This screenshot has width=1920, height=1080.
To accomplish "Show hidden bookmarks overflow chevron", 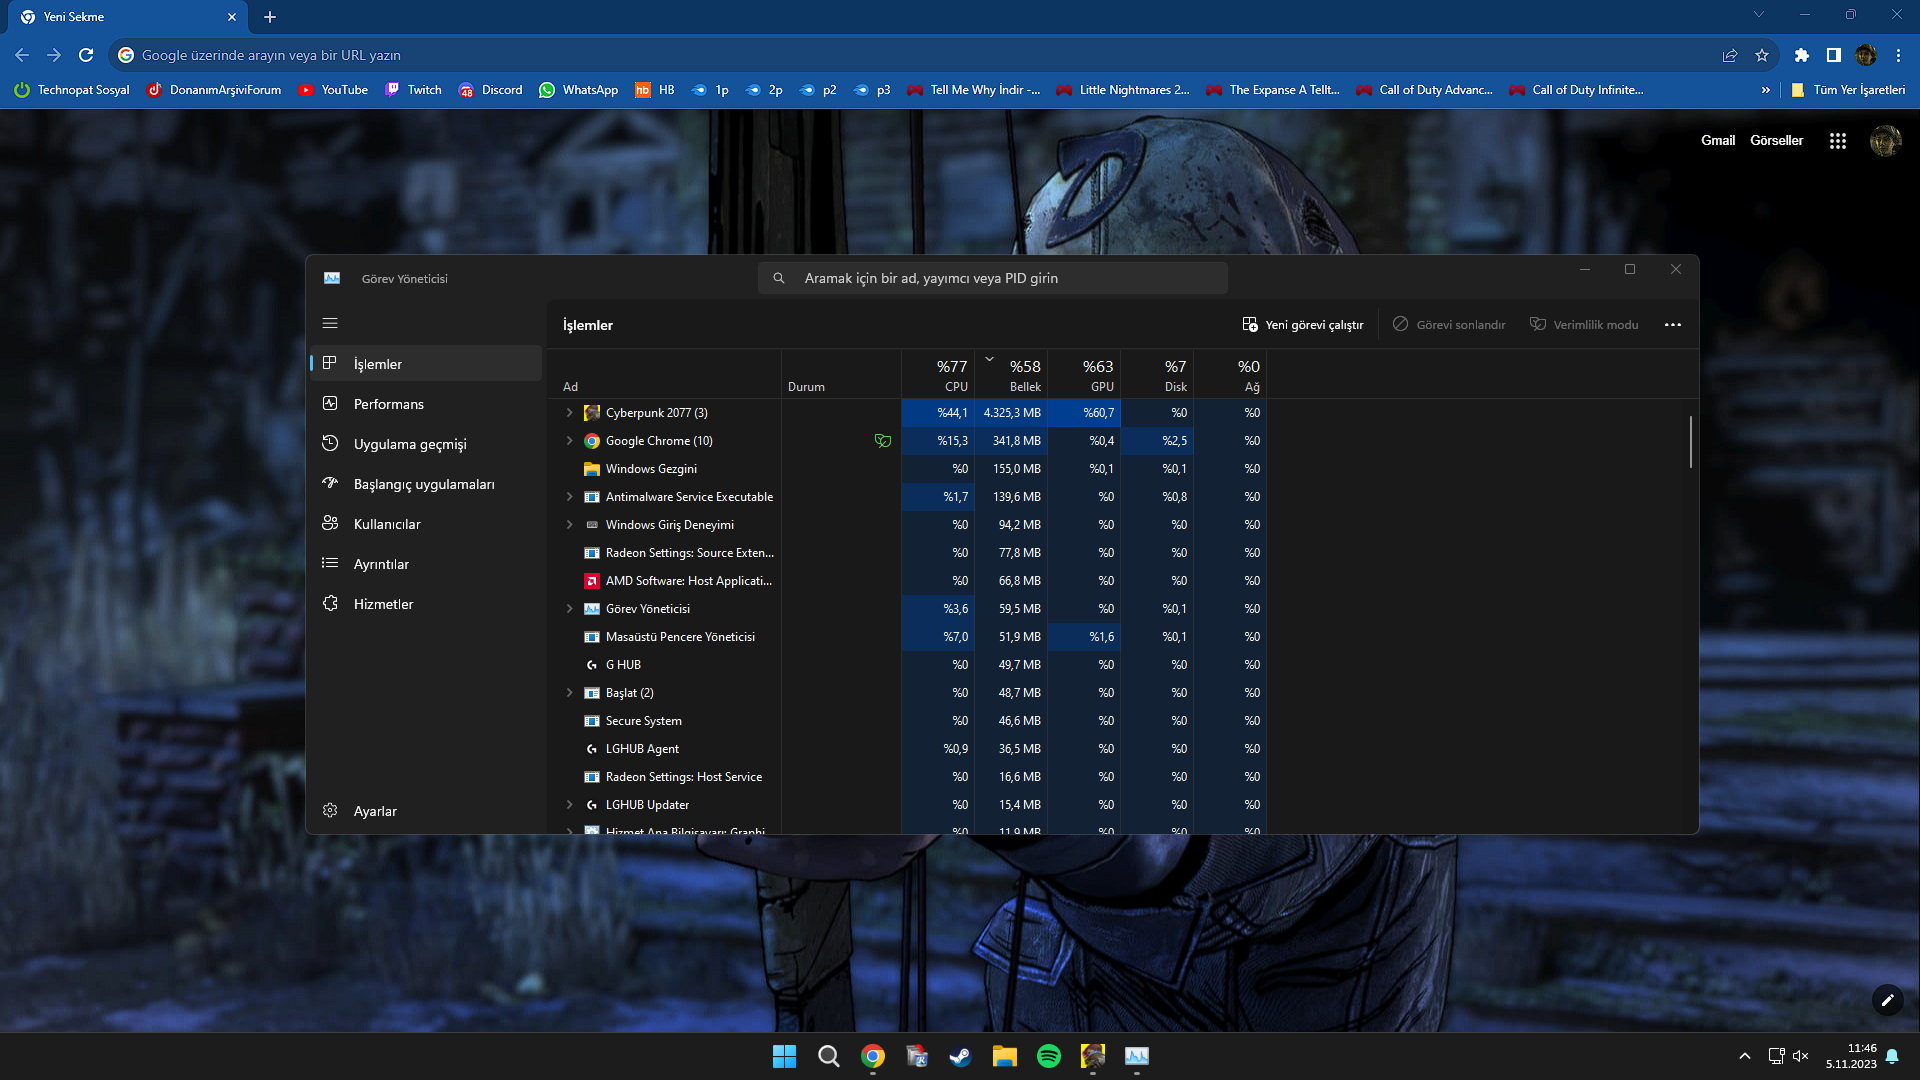I will tap(1765, 90).
